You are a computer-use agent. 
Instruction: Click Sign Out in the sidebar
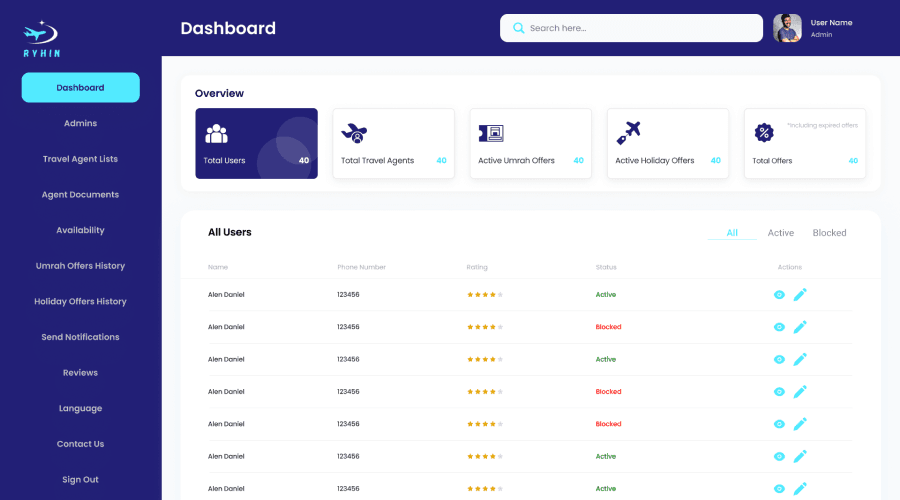click(x=80, y=479)
